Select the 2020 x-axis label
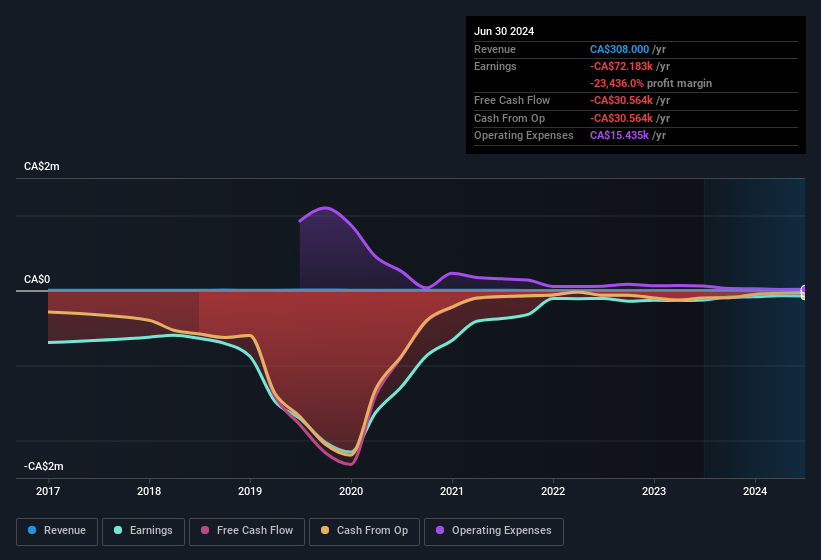 point(351,491)
